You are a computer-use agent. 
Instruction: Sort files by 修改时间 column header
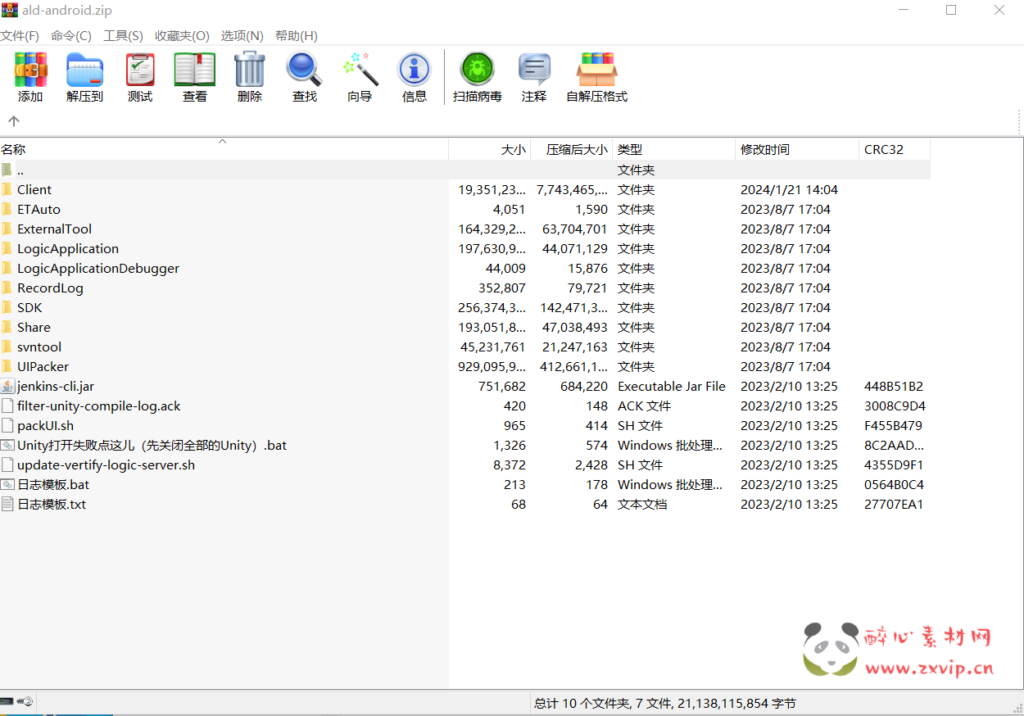[x=765, y=150]
